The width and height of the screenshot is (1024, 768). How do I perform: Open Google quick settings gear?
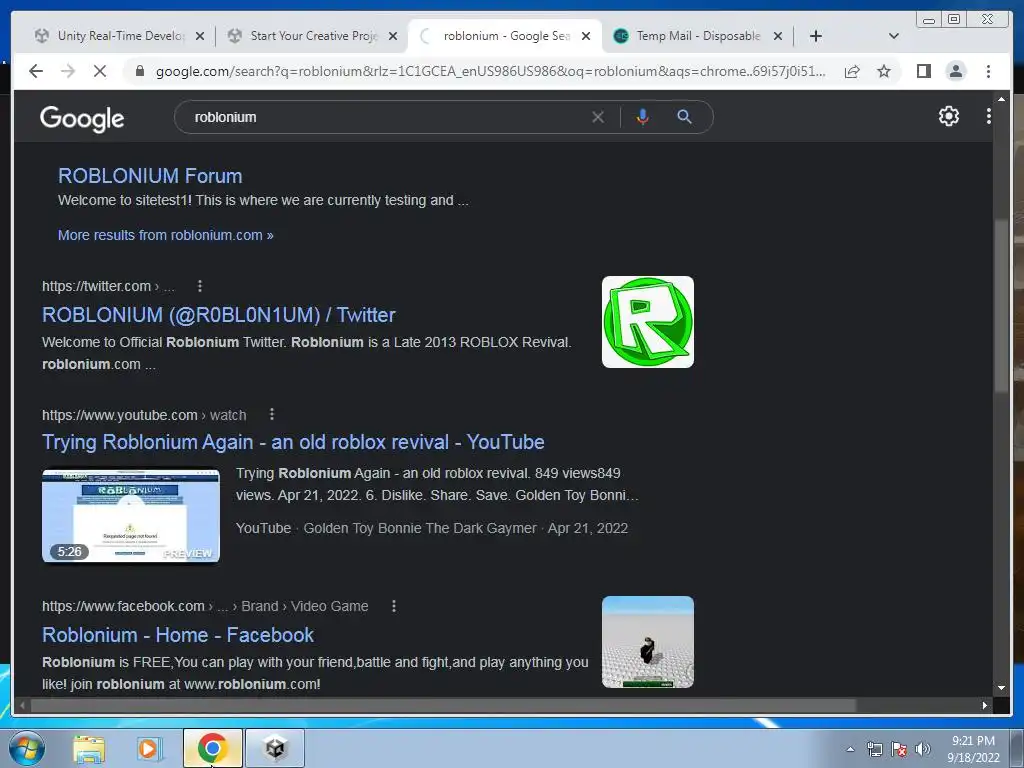coord(948,116)
